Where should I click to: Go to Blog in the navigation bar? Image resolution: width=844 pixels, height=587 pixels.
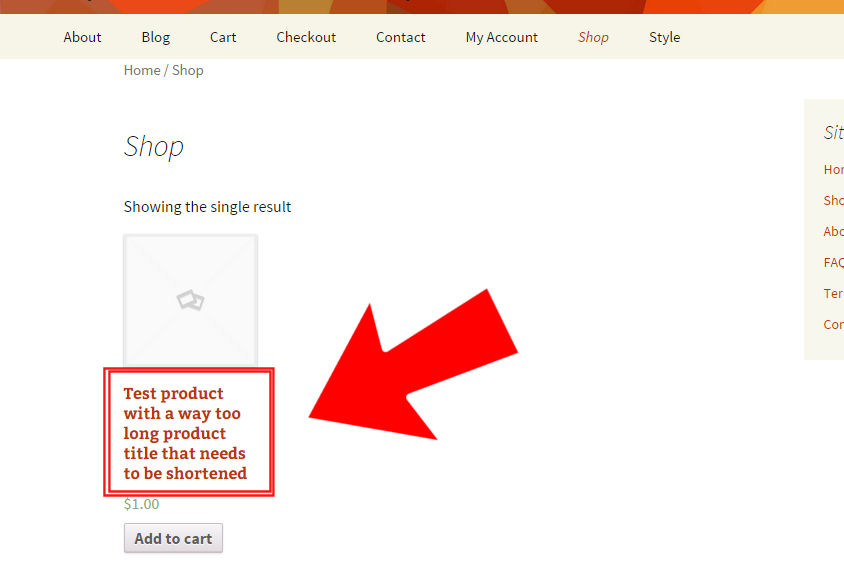point(156,37)
